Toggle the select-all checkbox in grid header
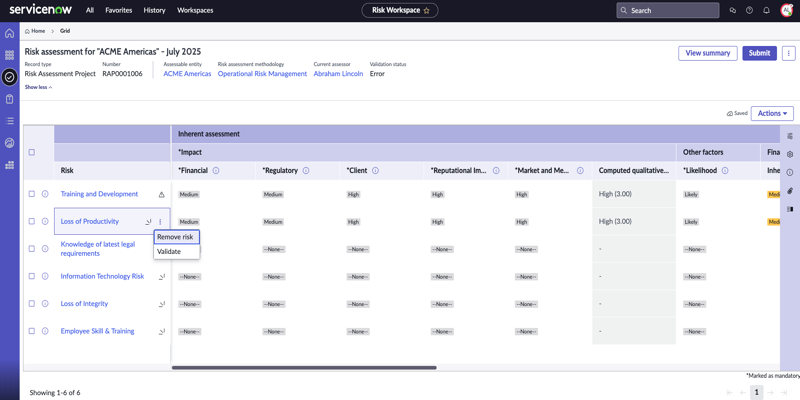Screen dimensions: 800x400 tap(32, 152)
